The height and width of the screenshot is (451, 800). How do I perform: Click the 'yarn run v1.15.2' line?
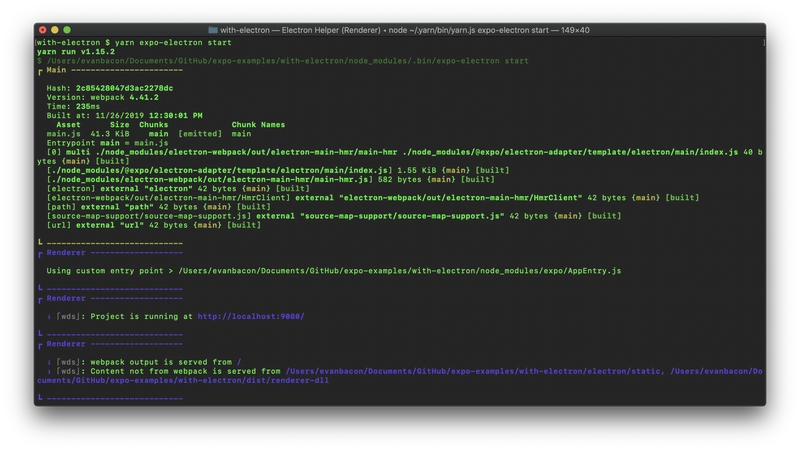(x=76, y=52)
